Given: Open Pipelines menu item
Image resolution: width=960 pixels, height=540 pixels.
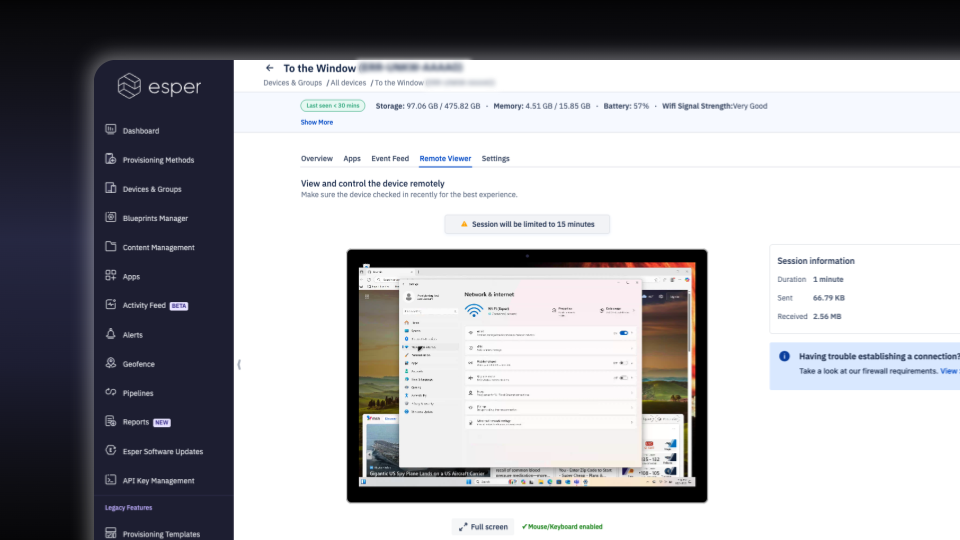Looking at the screenshot, I should (138, 393).
